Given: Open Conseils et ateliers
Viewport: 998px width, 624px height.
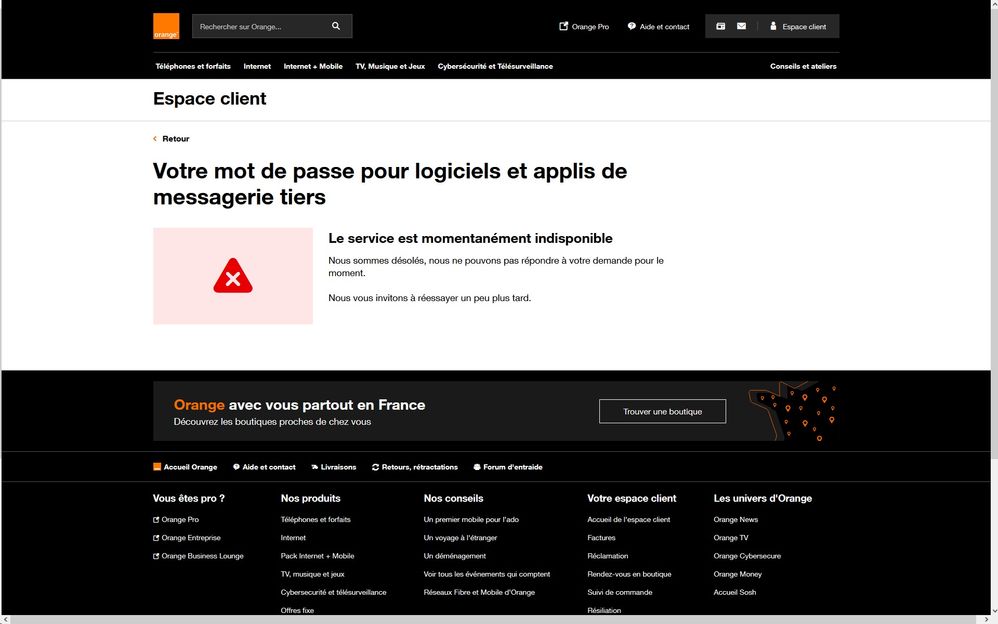Looking at the screenshot, I should (802, 65).
